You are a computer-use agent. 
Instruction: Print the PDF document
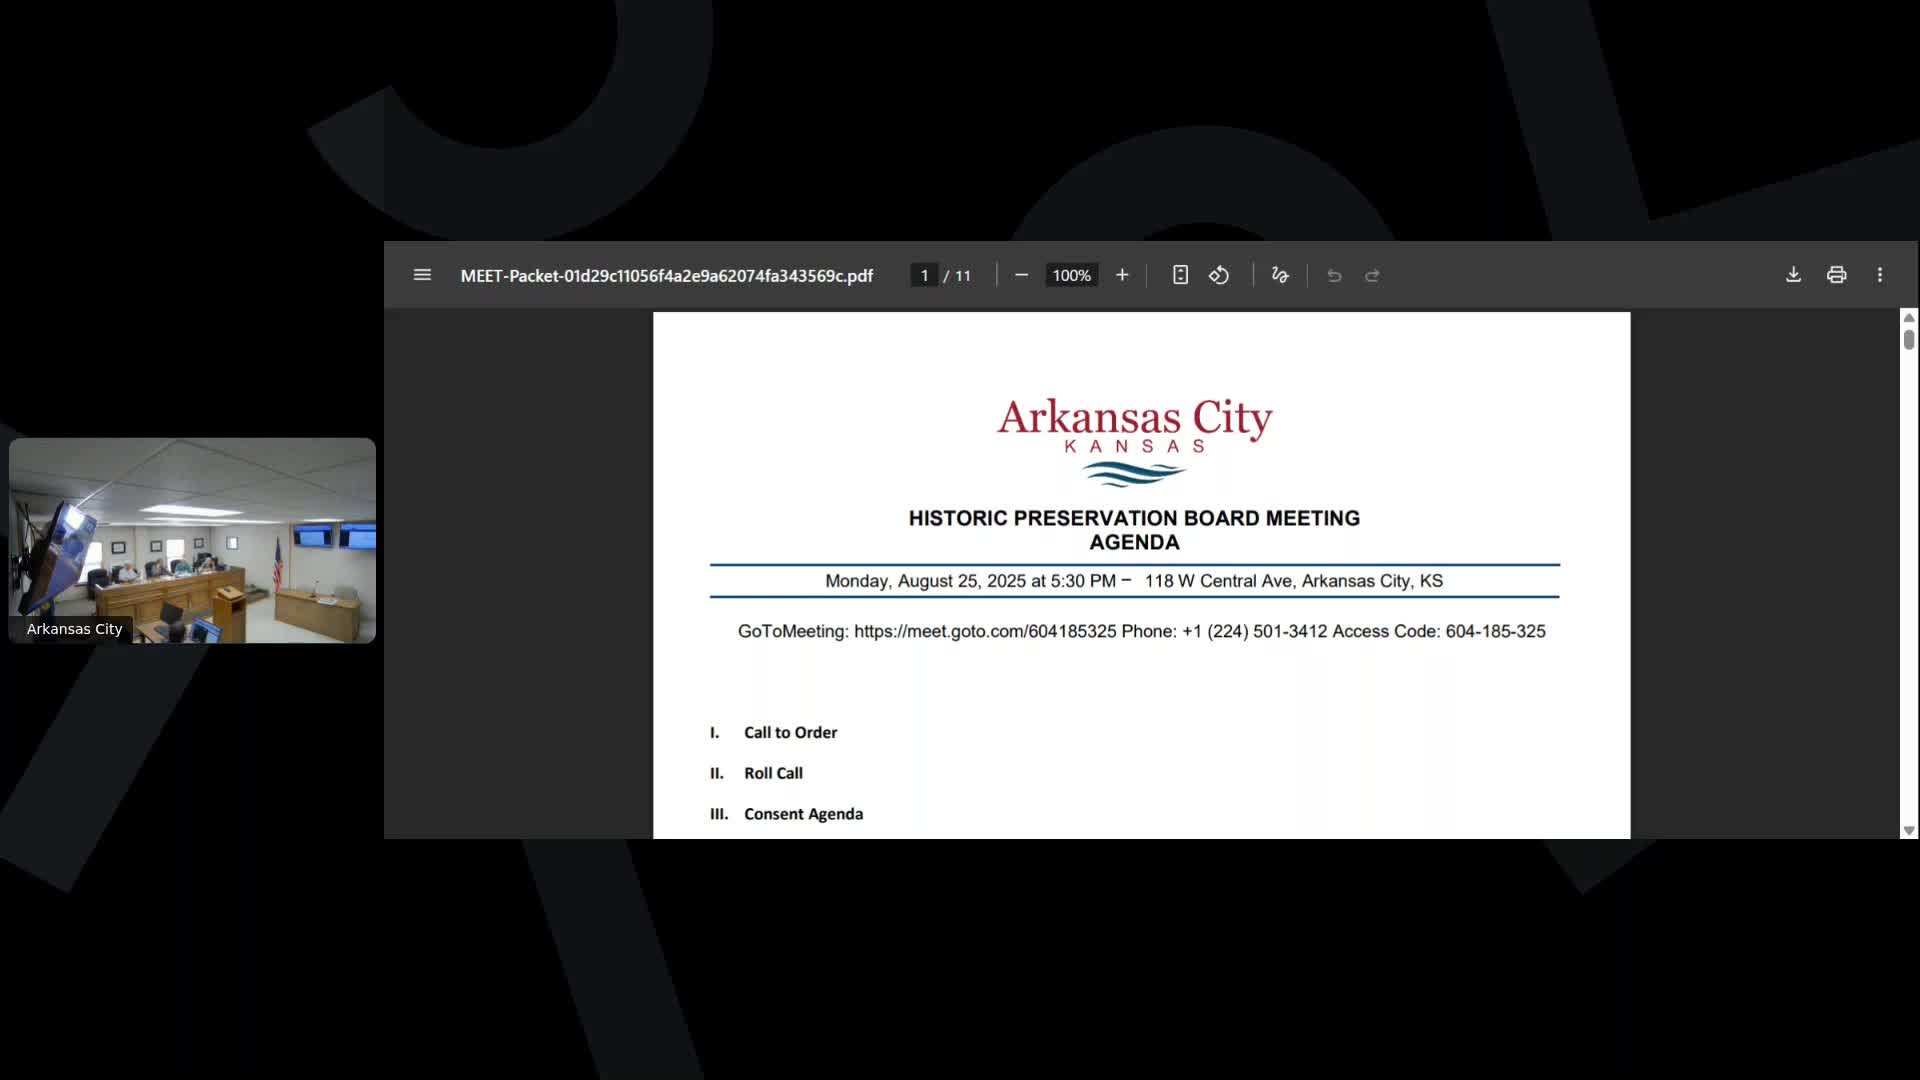pyautogui.click(x=1836, y=275)
